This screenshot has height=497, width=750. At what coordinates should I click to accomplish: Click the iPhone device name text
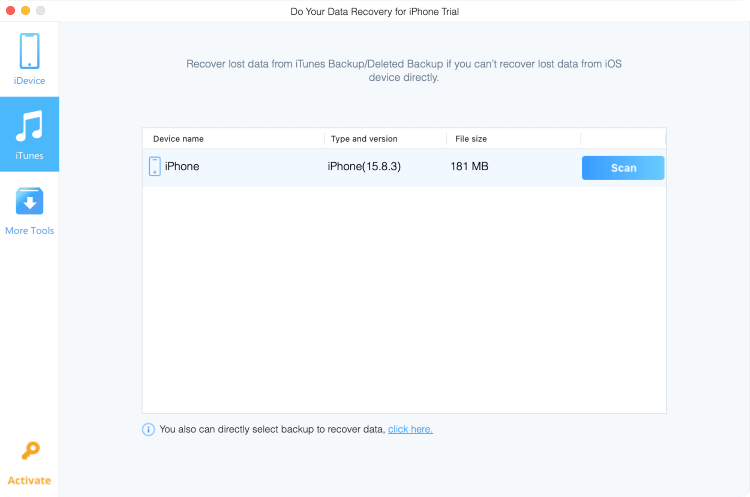182,166
